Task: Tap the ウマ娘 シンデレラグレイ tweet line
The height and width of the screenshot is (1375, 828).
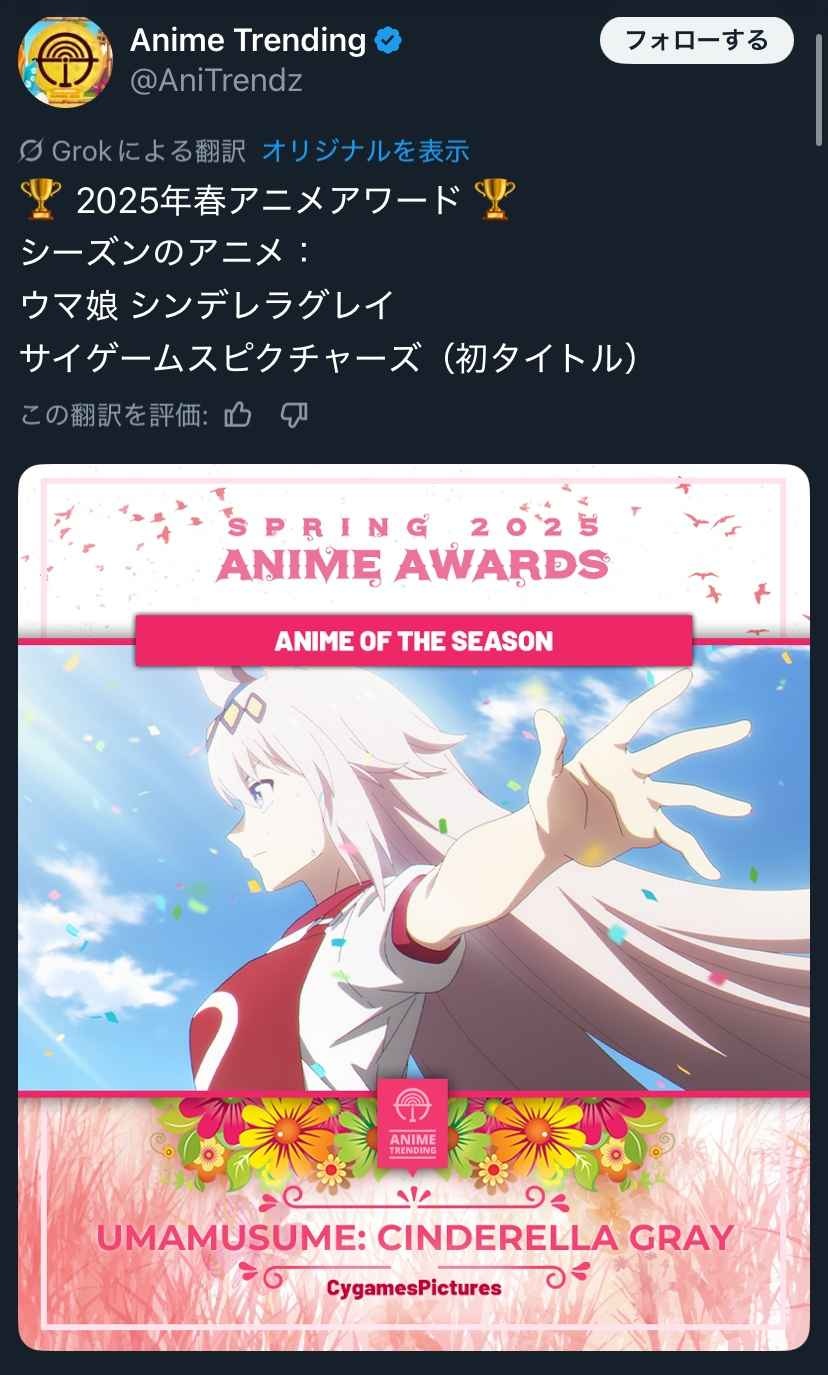Action: tap(207, 305)
